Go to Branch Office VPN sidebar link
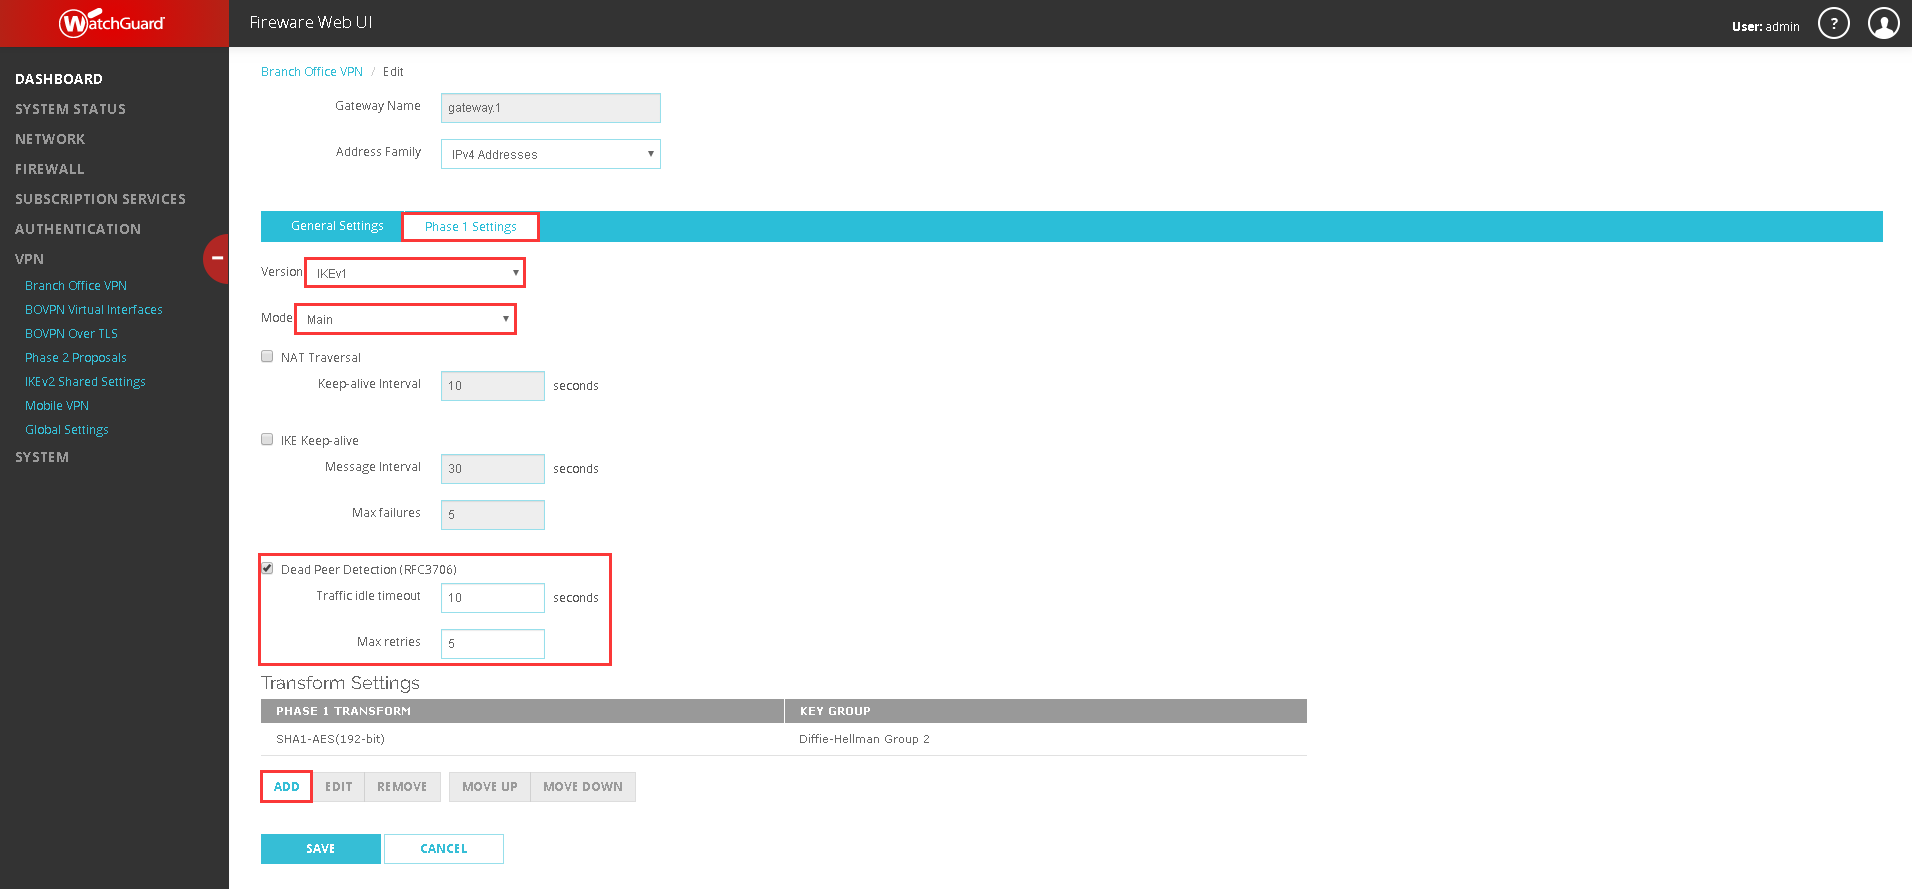The width and height of the screenshot is (1912, 889). [x=76, y=286]
